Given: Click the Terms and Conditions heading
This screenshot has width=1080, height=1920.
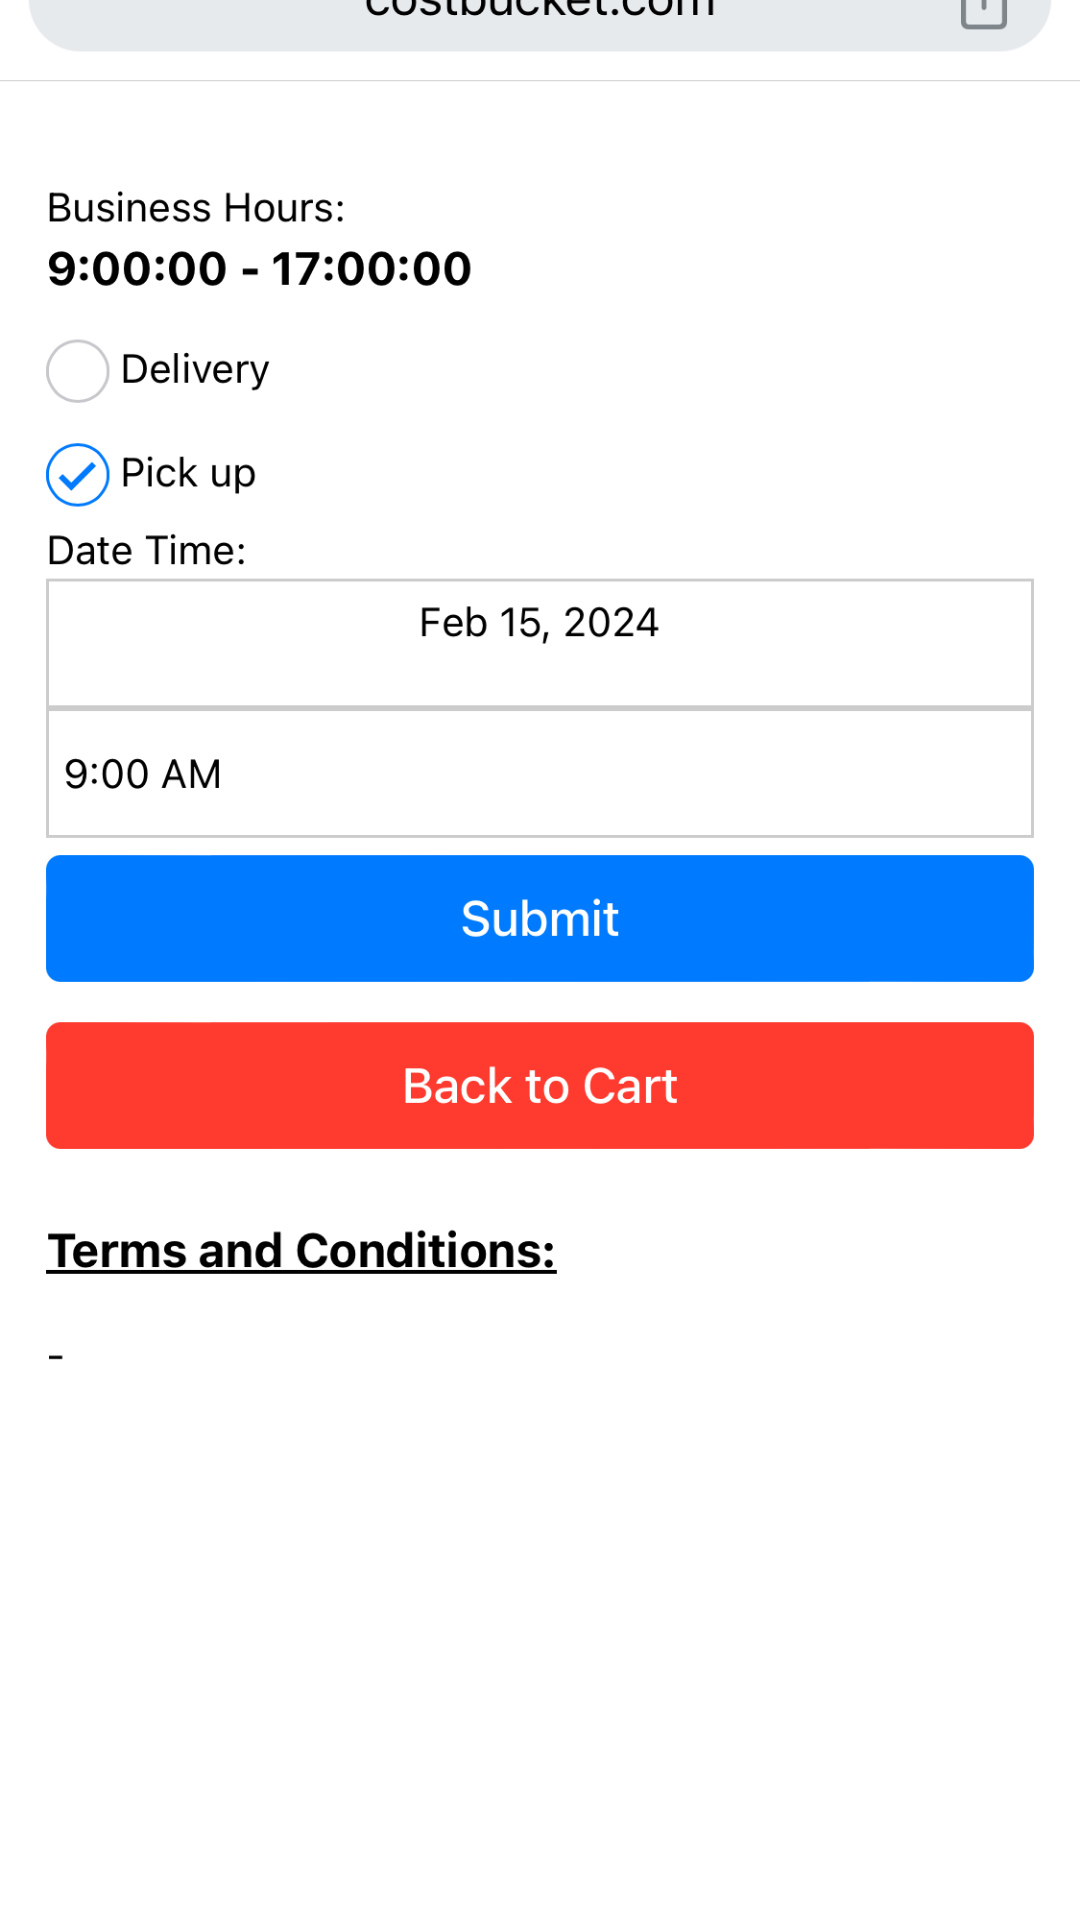Looking at the screenshot, I should point(301,1251).
